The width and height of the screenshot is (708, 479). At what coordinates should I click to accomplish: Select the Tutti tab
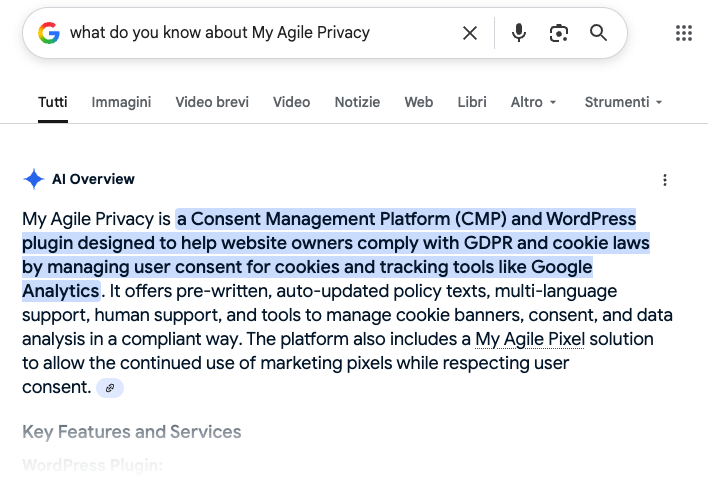tap(53, 102)
